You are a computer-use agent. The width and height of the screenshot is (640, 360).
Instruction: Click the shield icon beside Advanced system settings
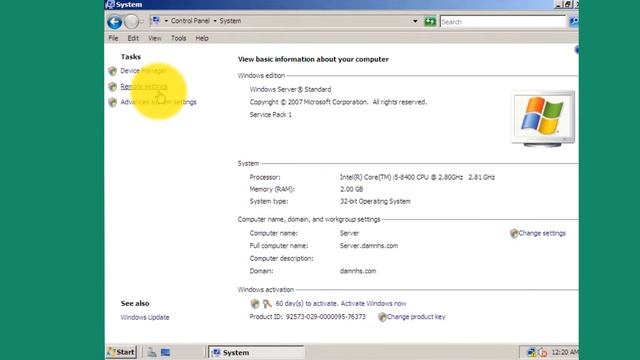113,102
